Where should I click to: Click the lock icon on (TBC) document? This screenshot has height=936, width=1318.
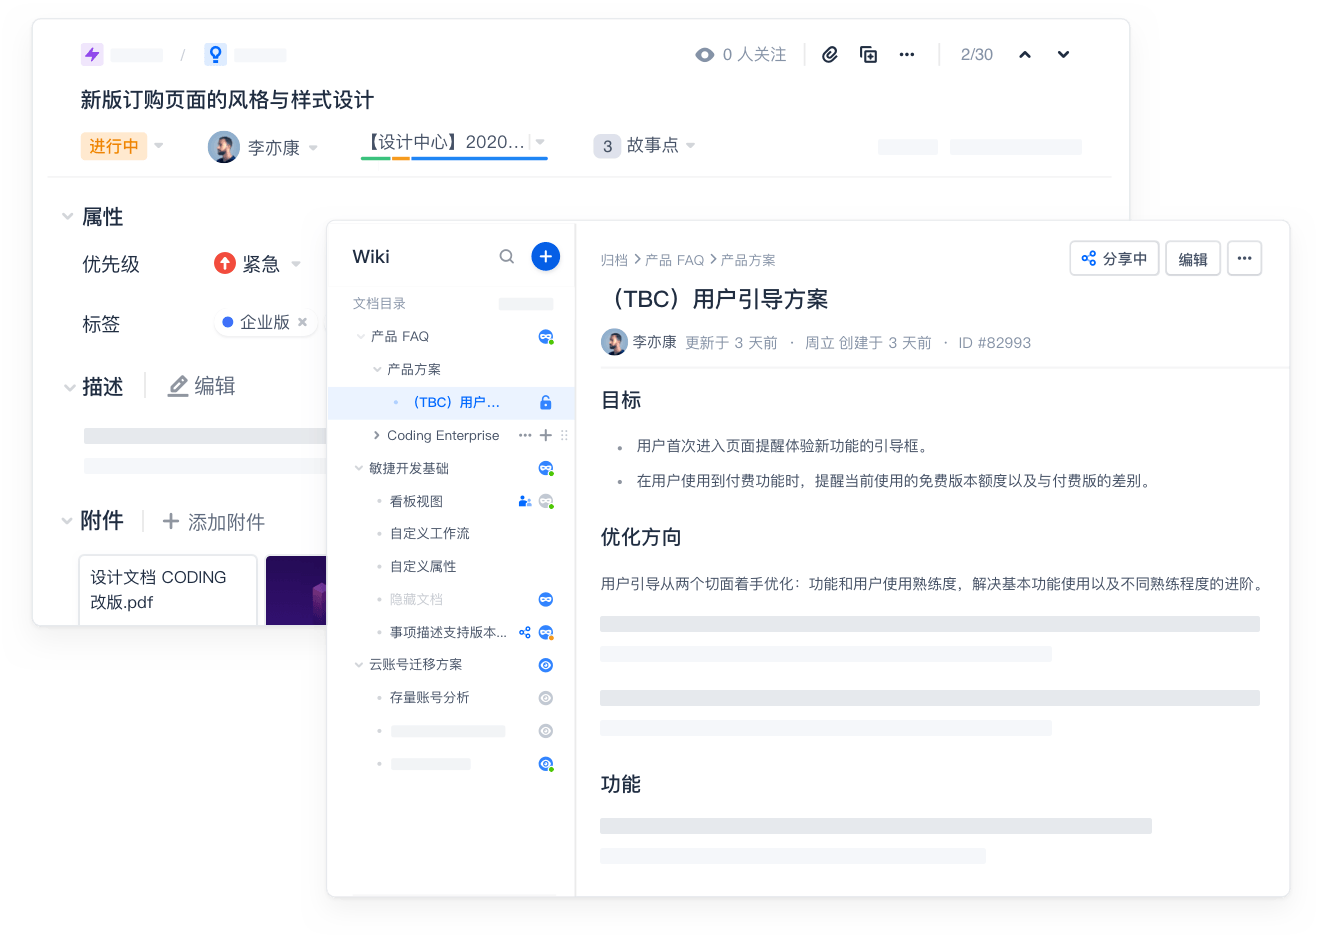[x=545, y=403]
